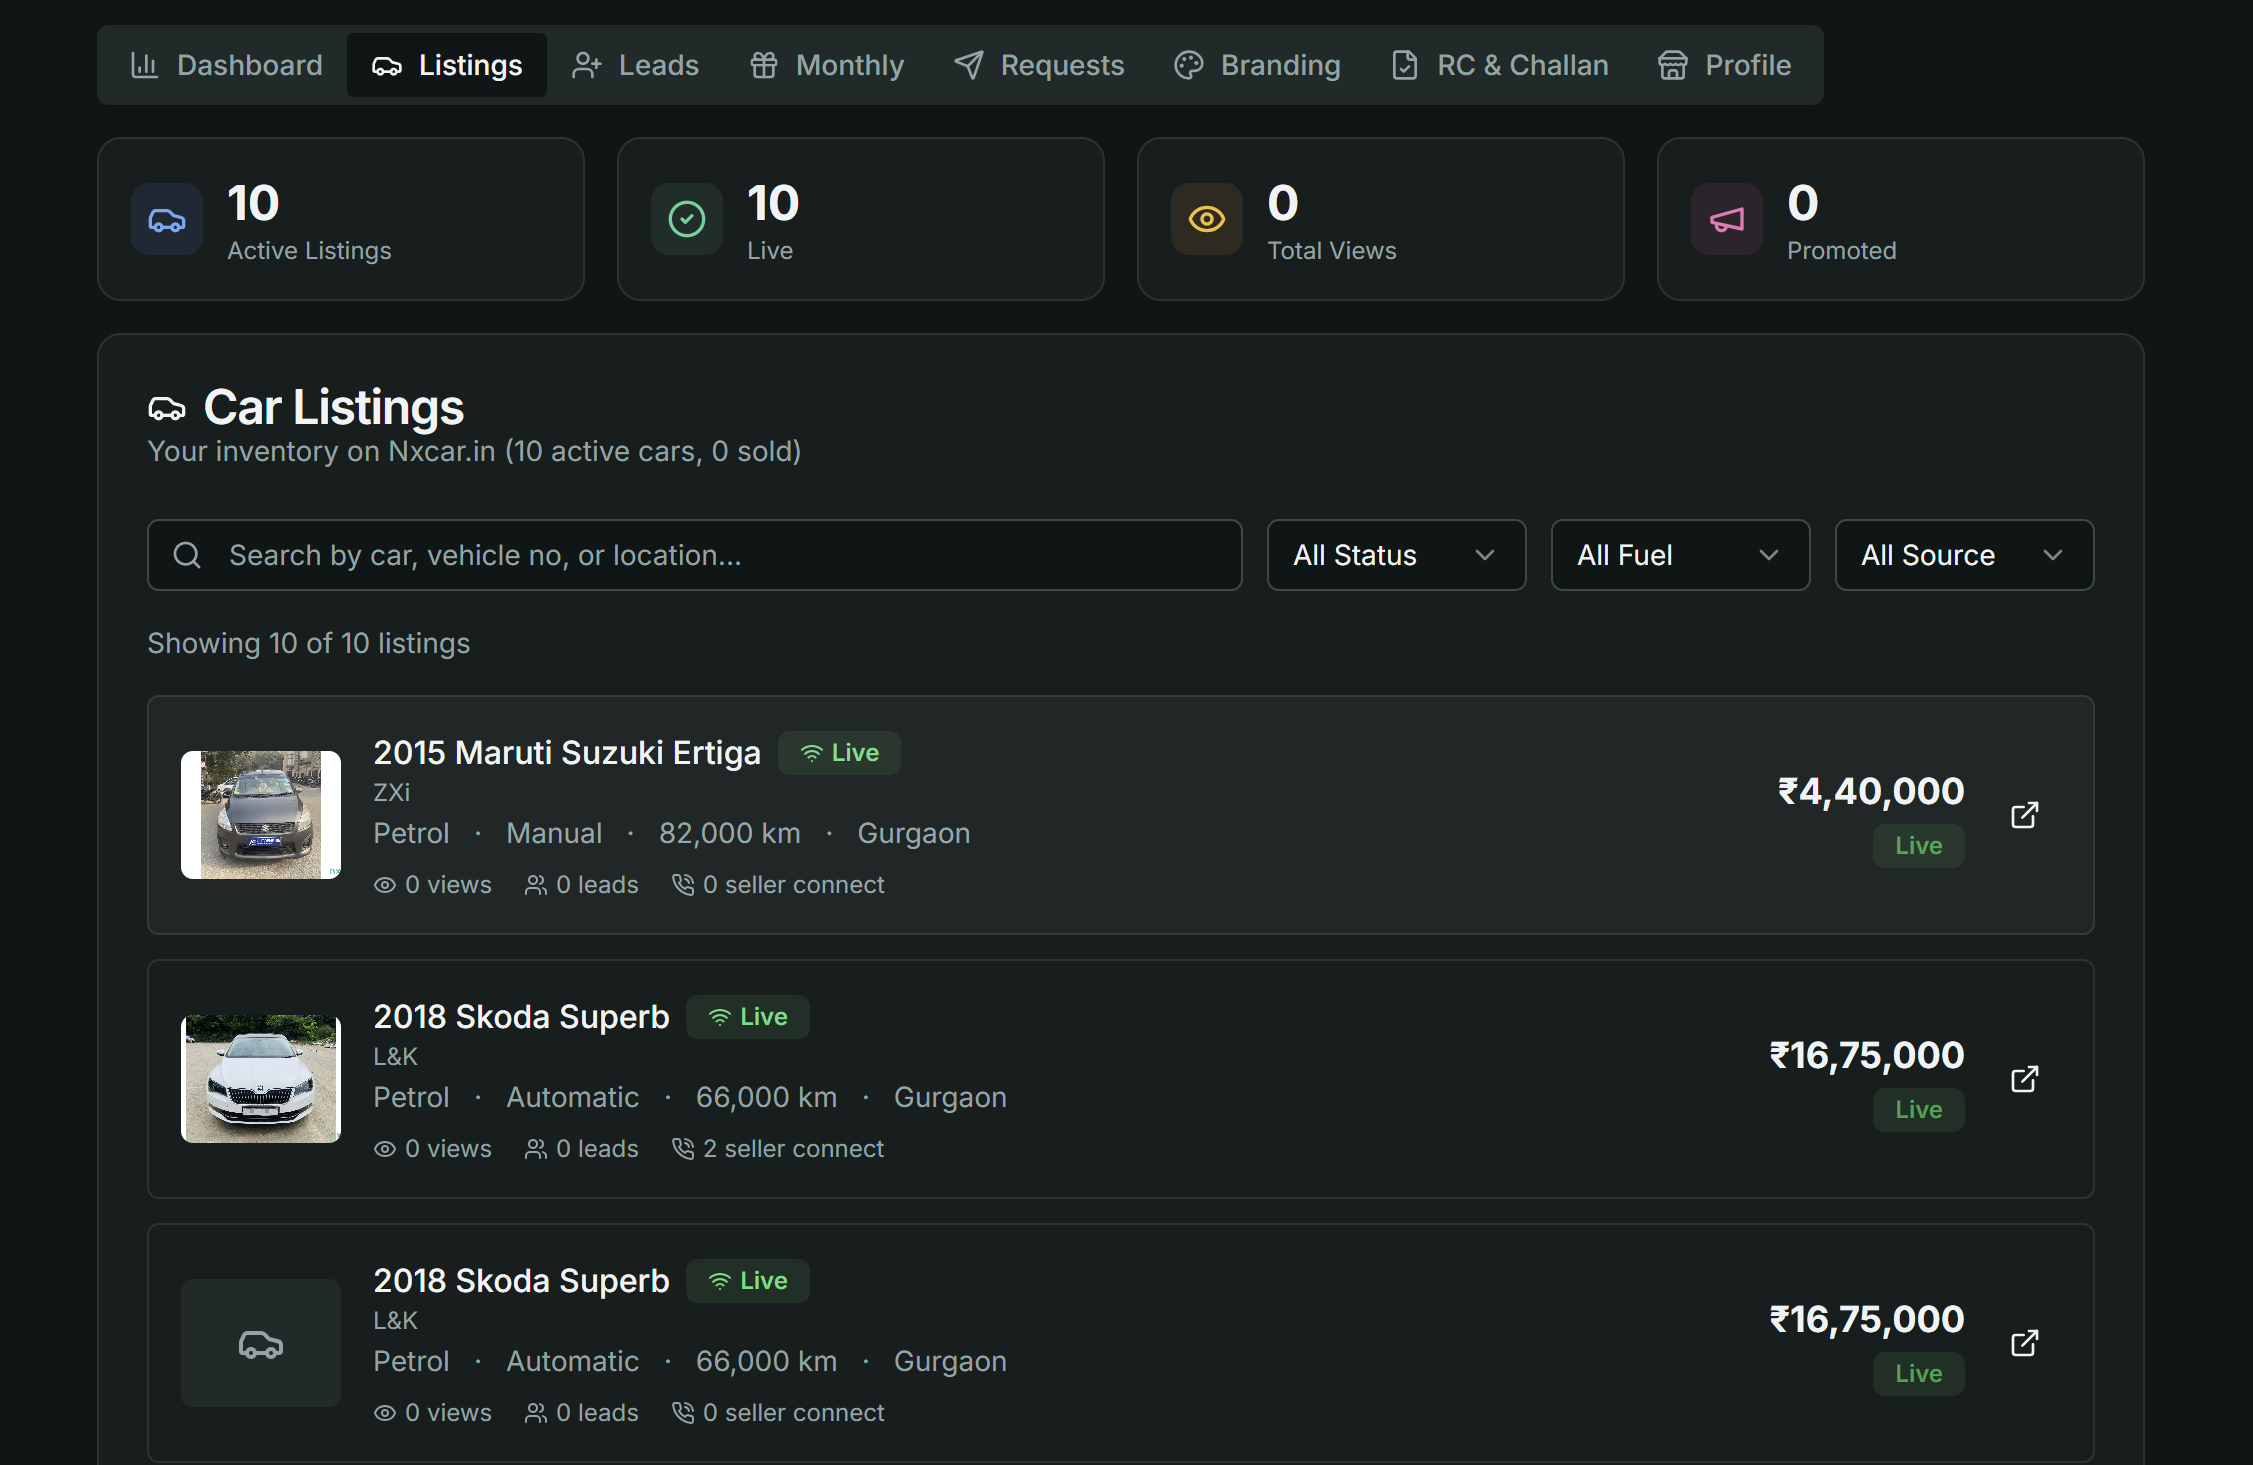Viewport: 2253px width, 1465px height.
Task: Click the '82,000 km' mileage value
Action: pyautogui.click(x=730, y=833)
